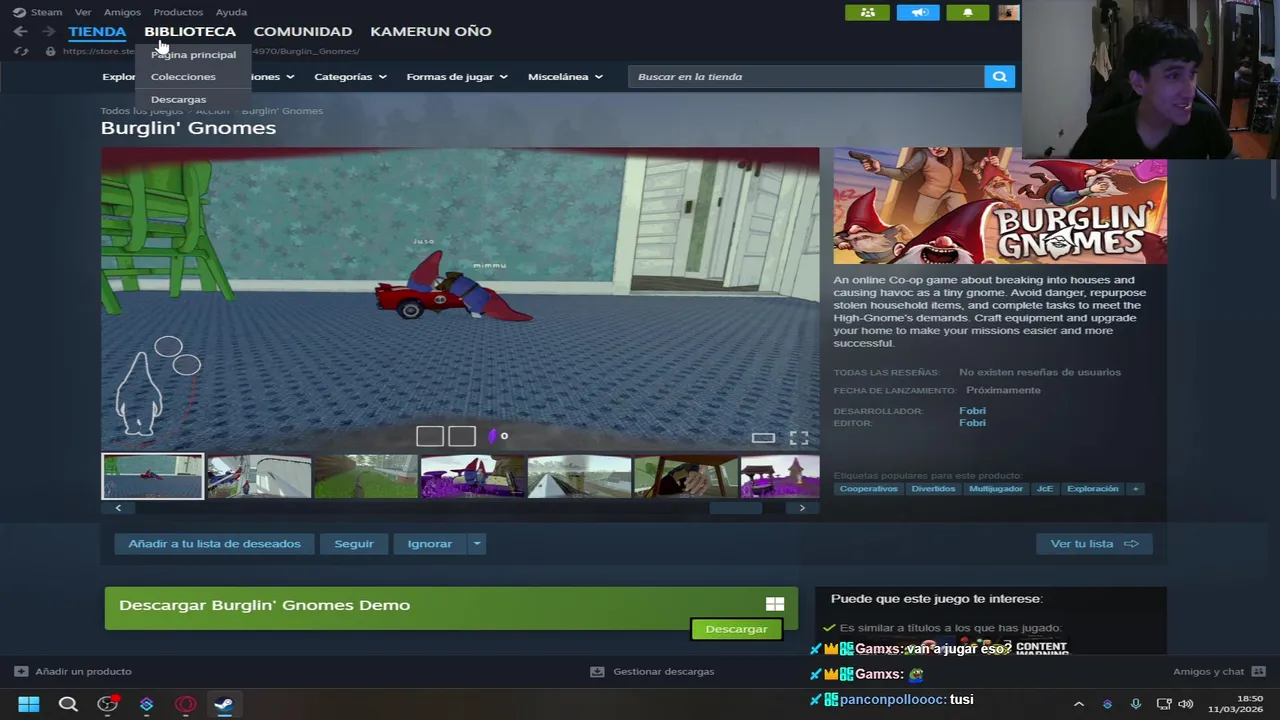This screenshot has height=720, width=1280.
Task: Click the Burglin' Gnomes breadcrumb link
Action: 282,111
